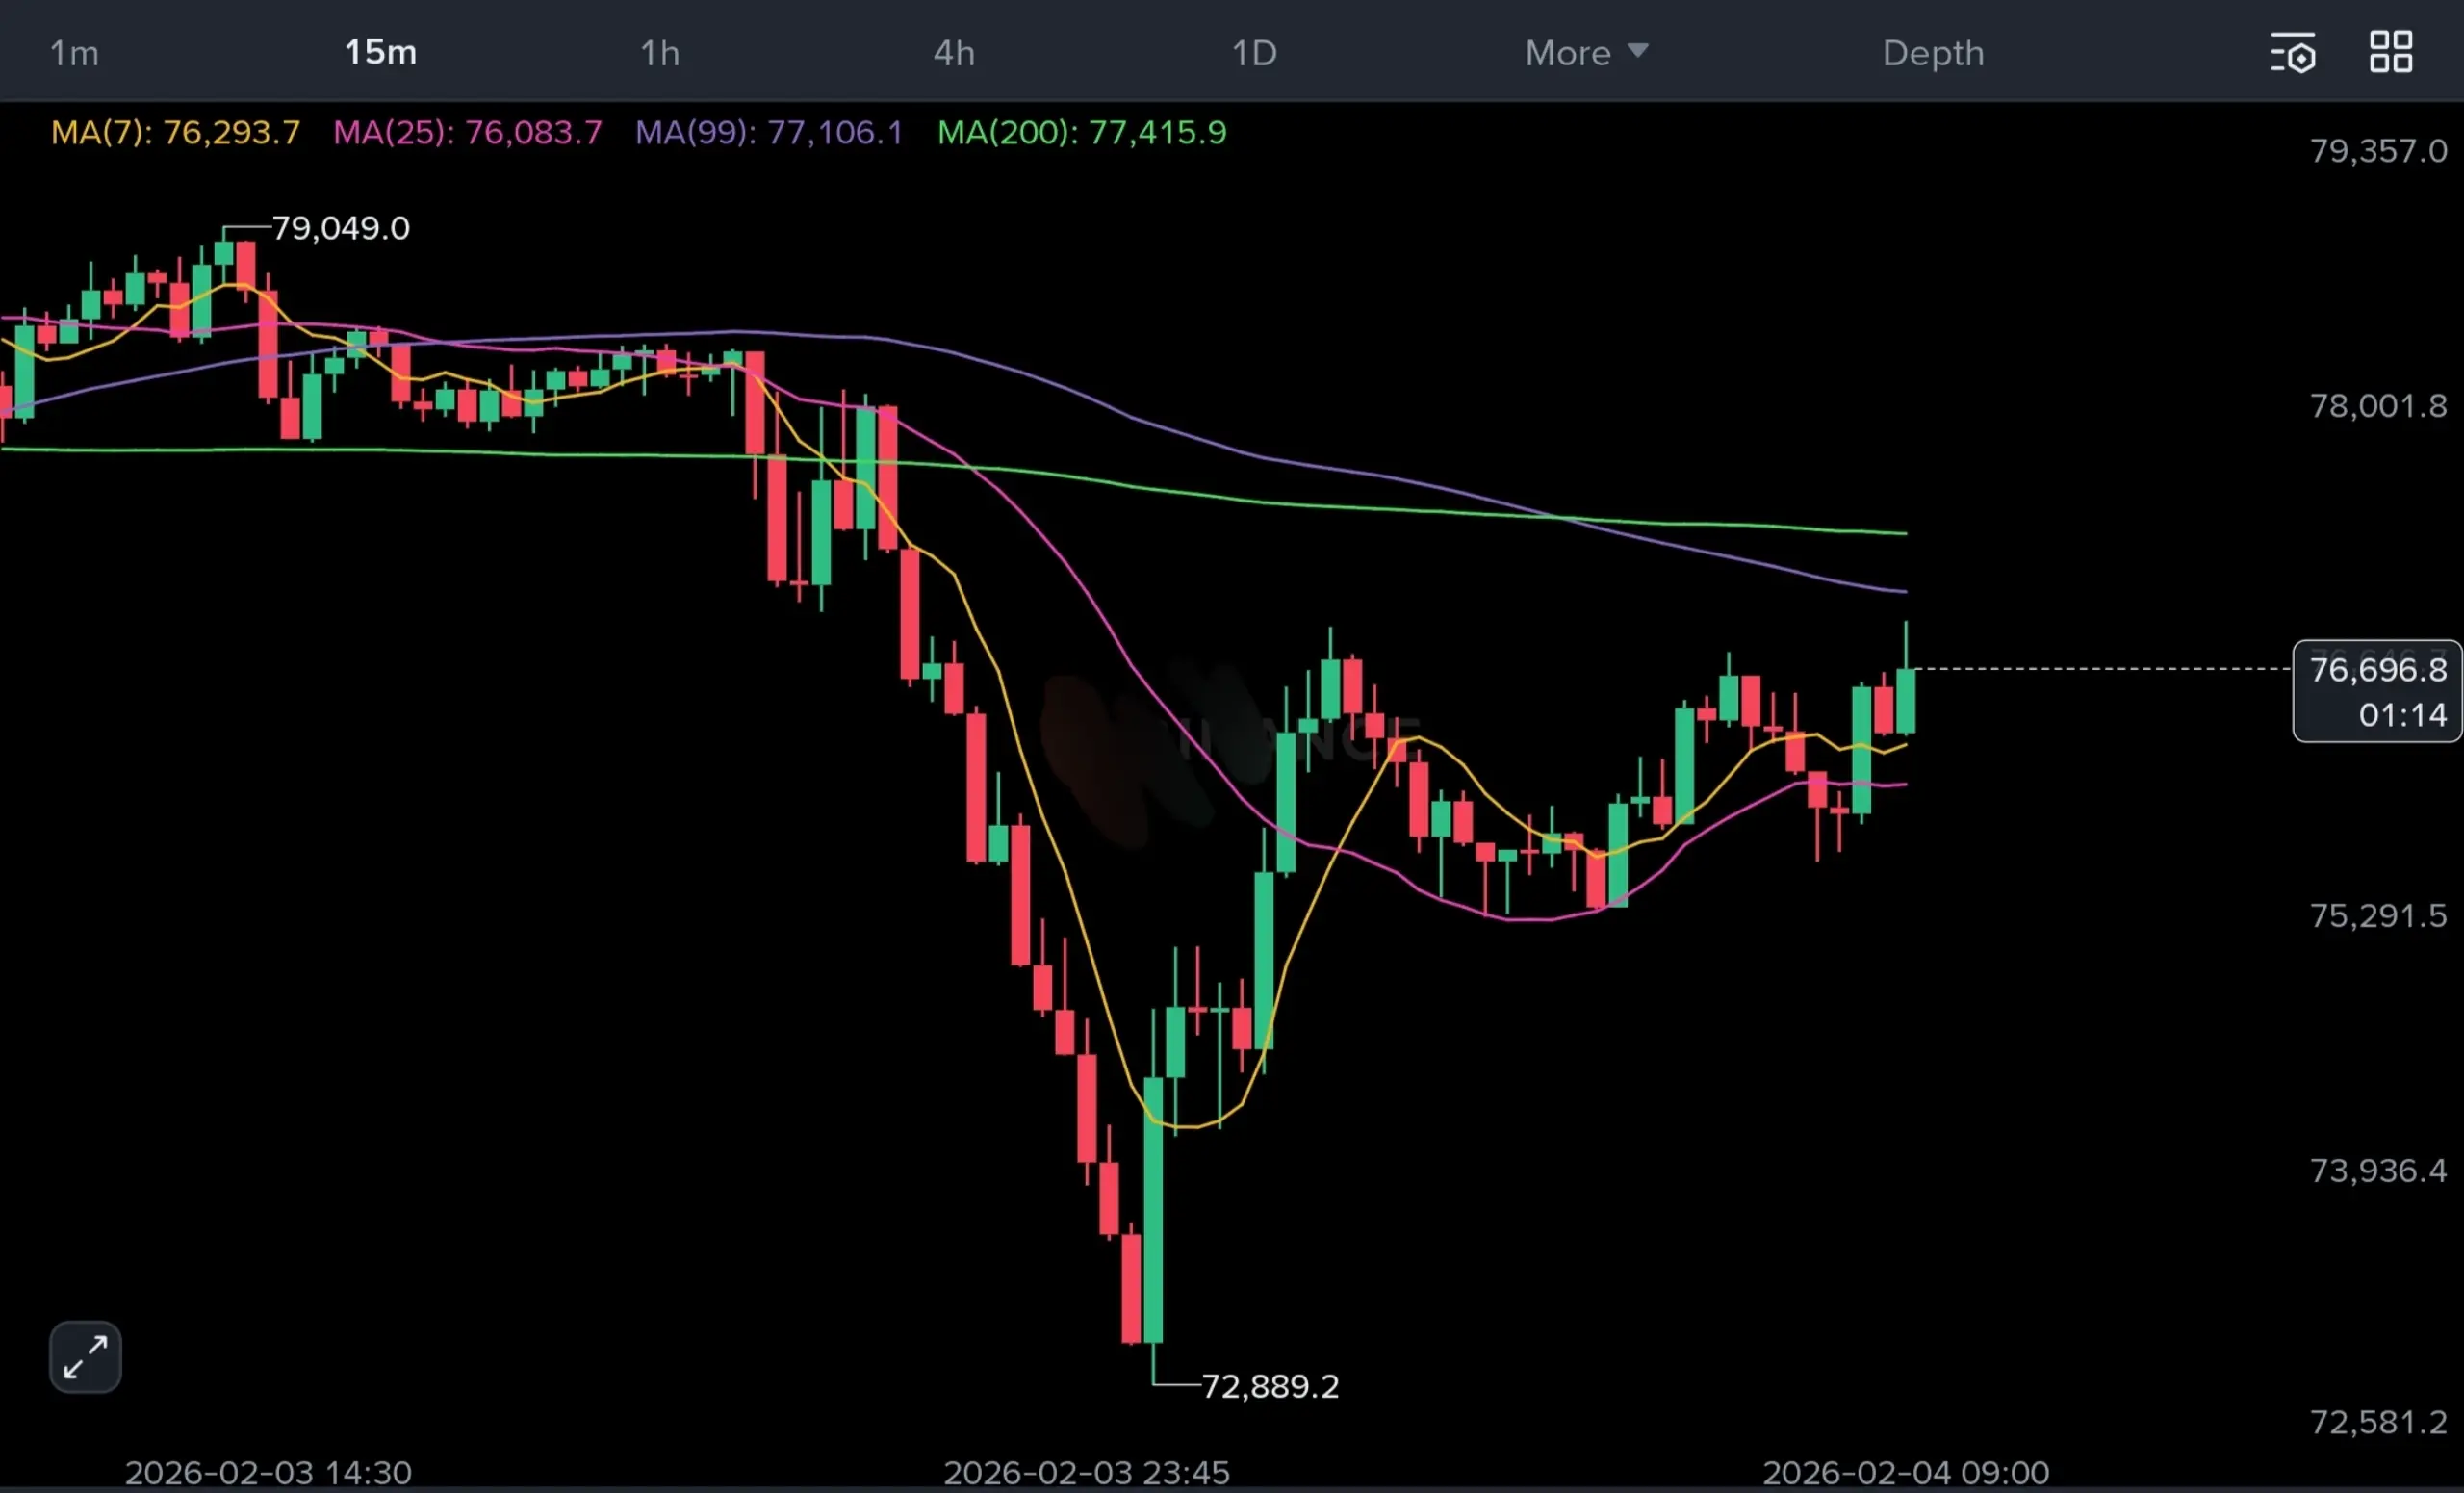This screenshot has height=1493, width=2464.
Task: Click the MA(200) indicator label
Action: 1081,132
